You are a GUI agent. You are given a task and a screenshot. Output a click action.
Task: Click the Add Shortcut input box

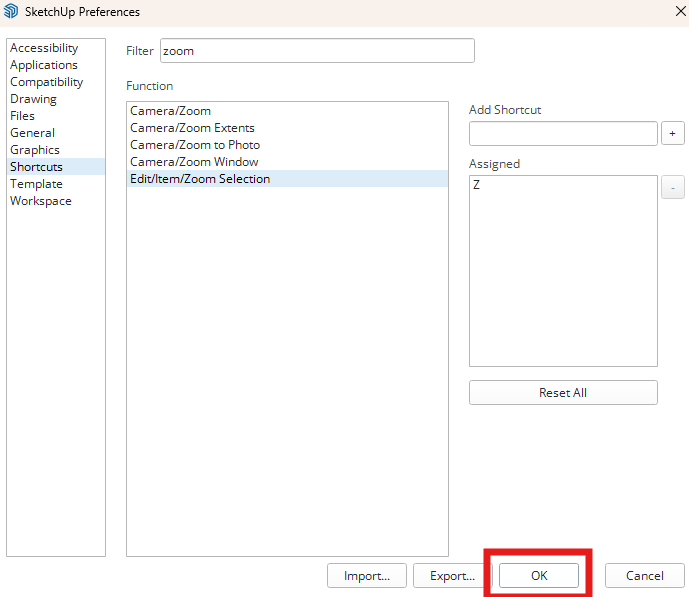coord(563,134)
